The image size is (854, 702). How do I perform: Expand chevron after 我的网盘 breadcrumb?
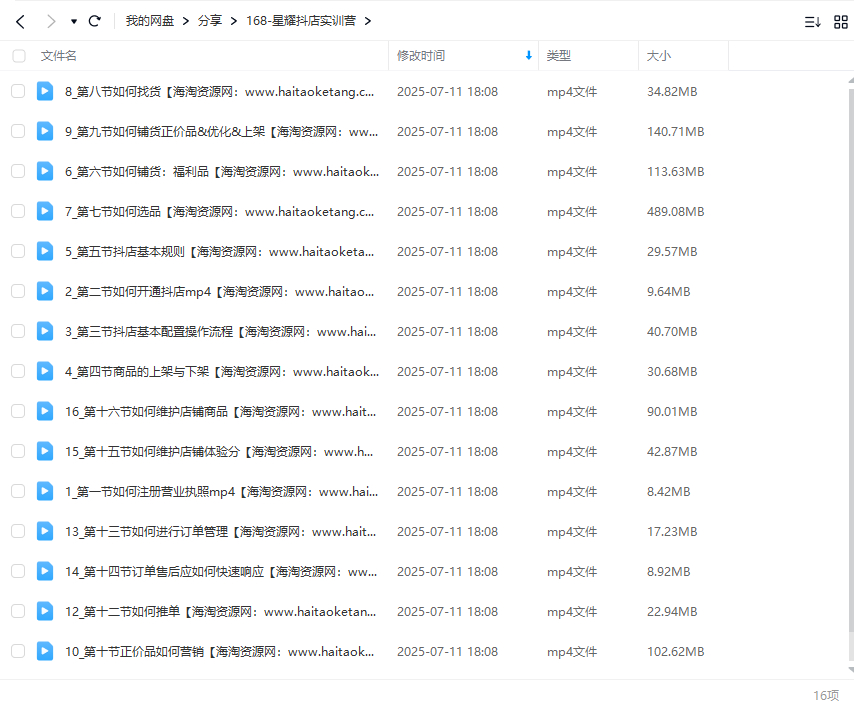click(186, 21)
